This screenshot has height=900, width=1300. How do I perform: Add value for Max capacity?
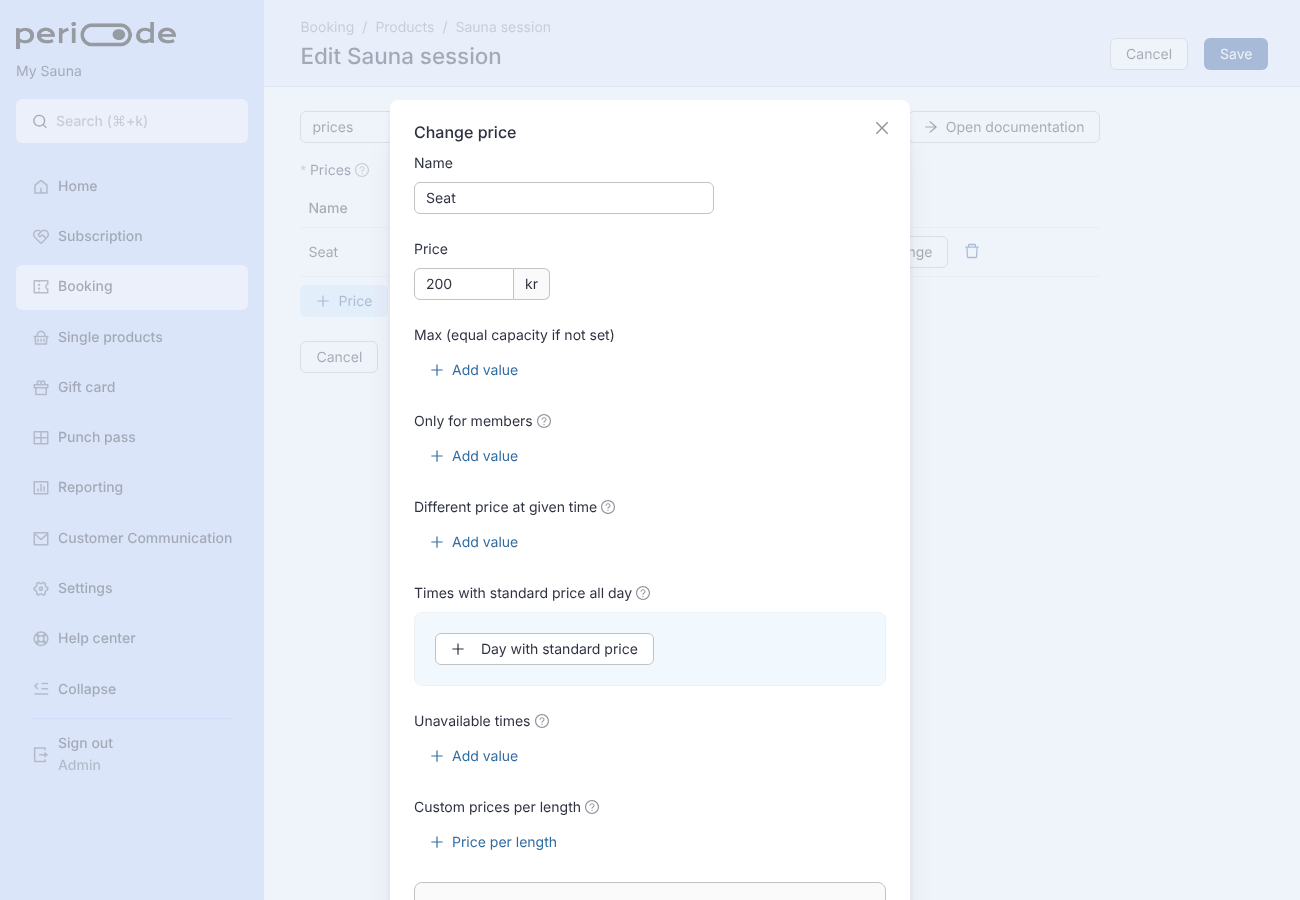474,370
